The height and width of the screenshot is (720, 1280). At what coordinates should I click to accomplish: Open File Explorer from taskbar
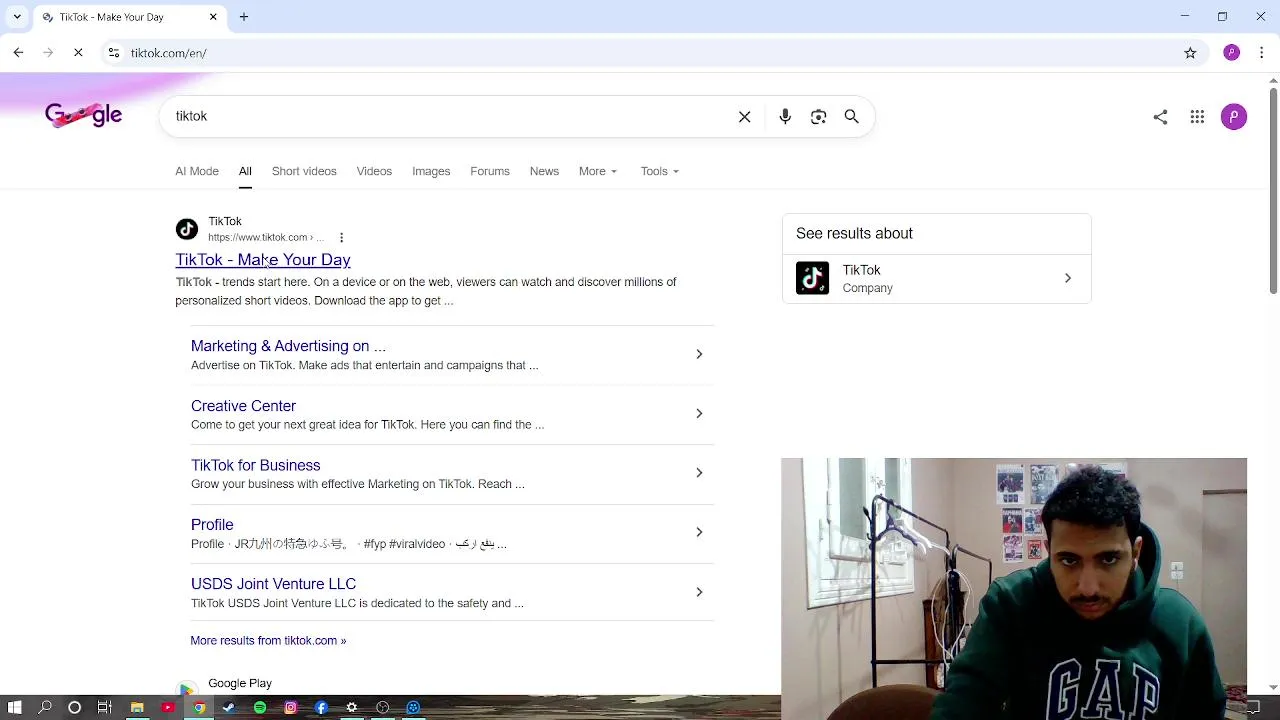137,707
